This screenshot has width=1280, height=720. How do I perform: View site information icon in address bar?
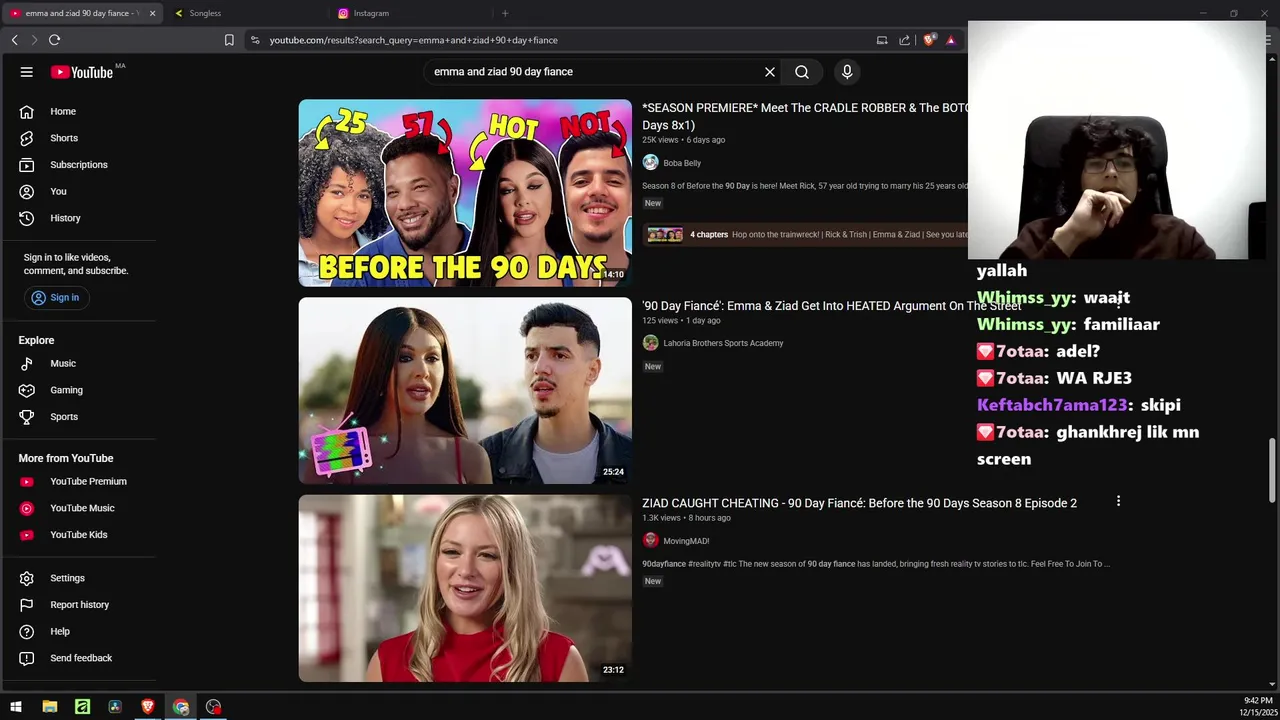click(255, 40)
